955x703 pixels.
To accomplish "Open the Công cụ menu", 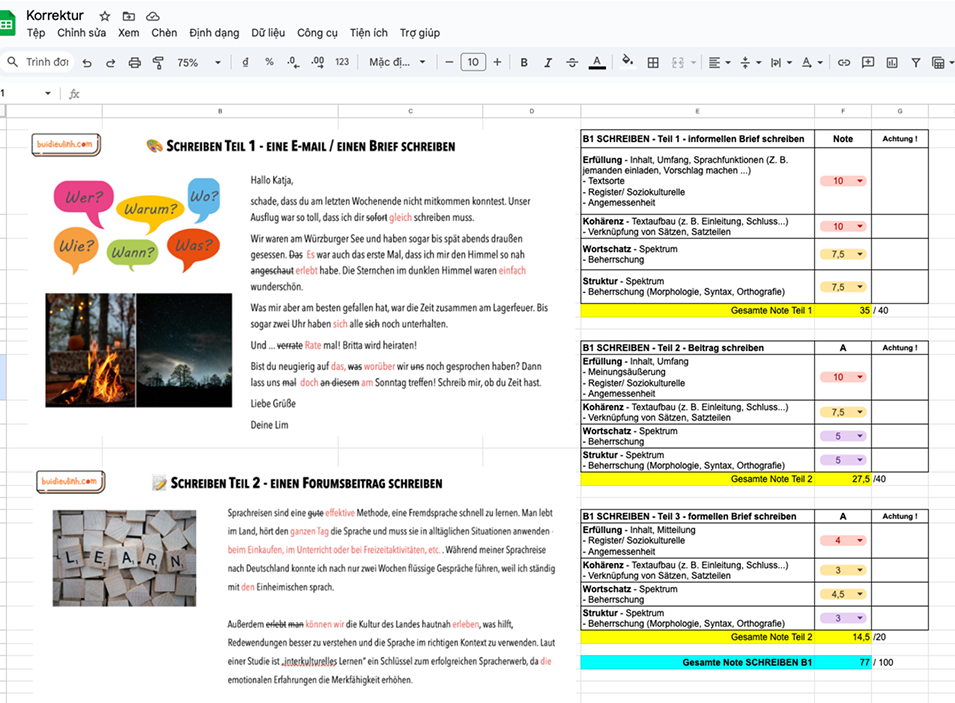I will pos(317,33).
